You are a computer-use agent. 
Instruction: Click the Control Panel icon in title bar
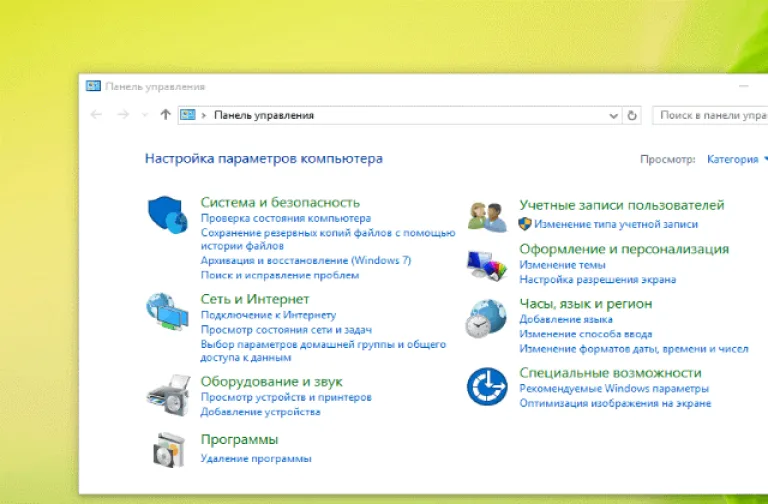[93, 86]
